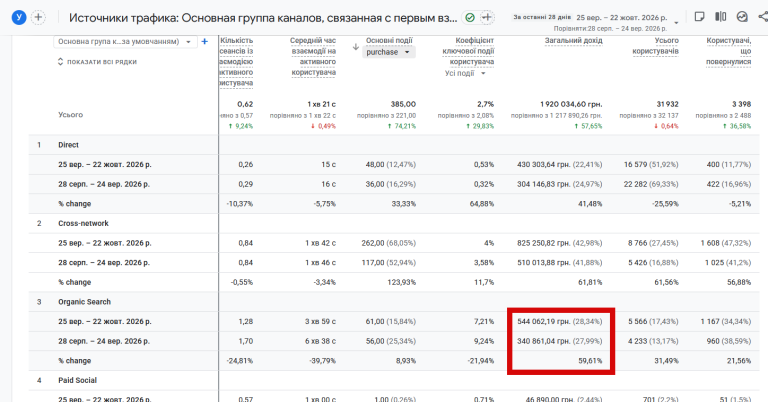The image size is (768, 402).
Task: Open the Insights trend icon in the toolbar
Action: click(x=742, y=17)
